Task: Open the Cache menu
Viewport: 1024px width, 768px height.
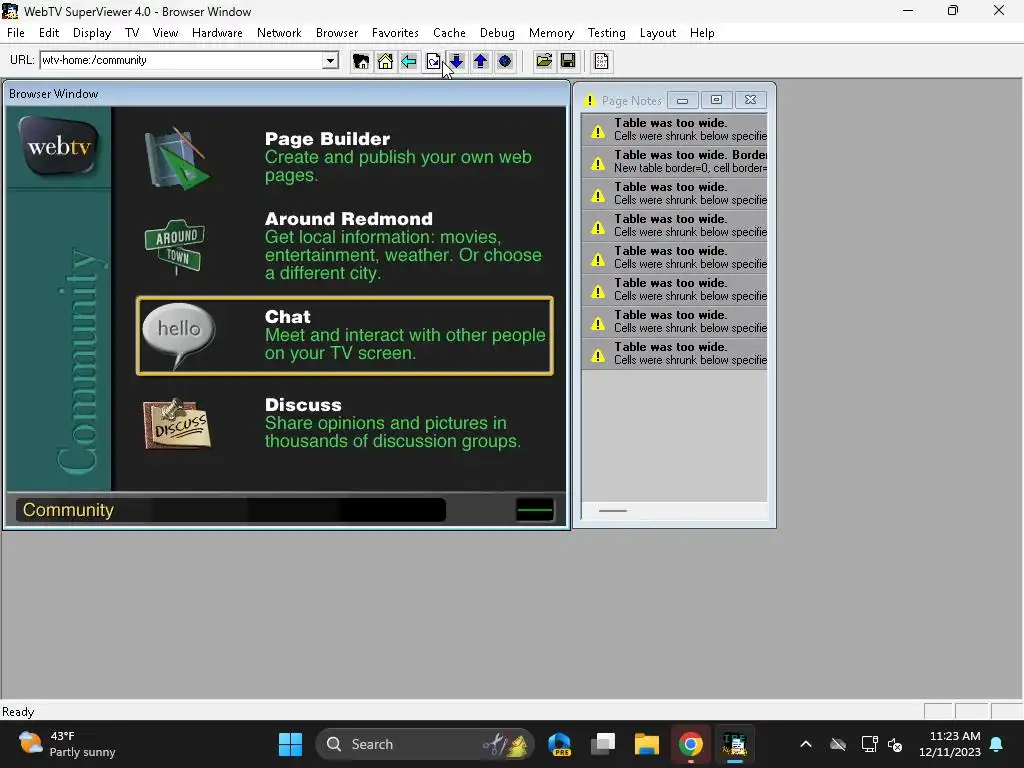Action: [449, 33]
